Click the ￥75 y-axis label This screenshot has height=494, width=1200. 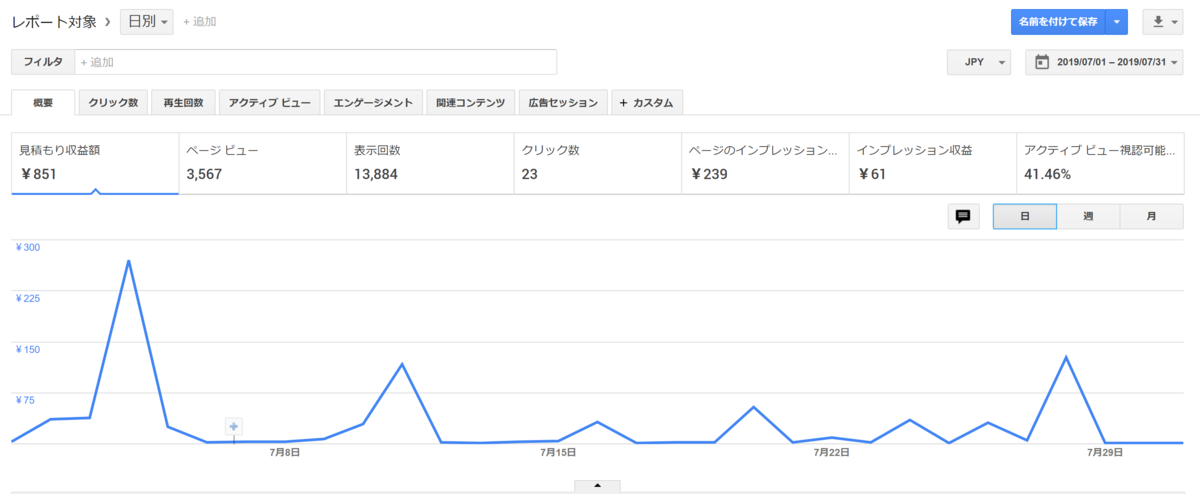(25, 400)
